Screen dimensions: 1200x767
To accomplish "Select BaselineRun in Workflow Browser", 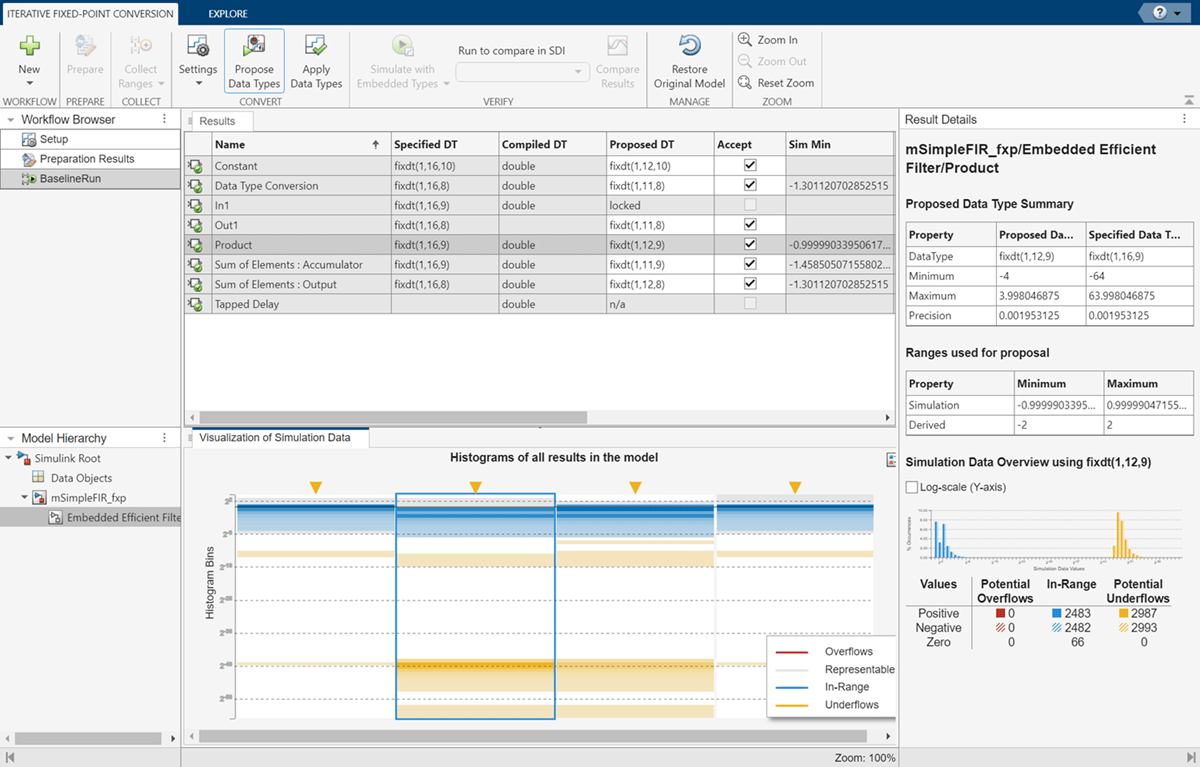I will (70, 179).
